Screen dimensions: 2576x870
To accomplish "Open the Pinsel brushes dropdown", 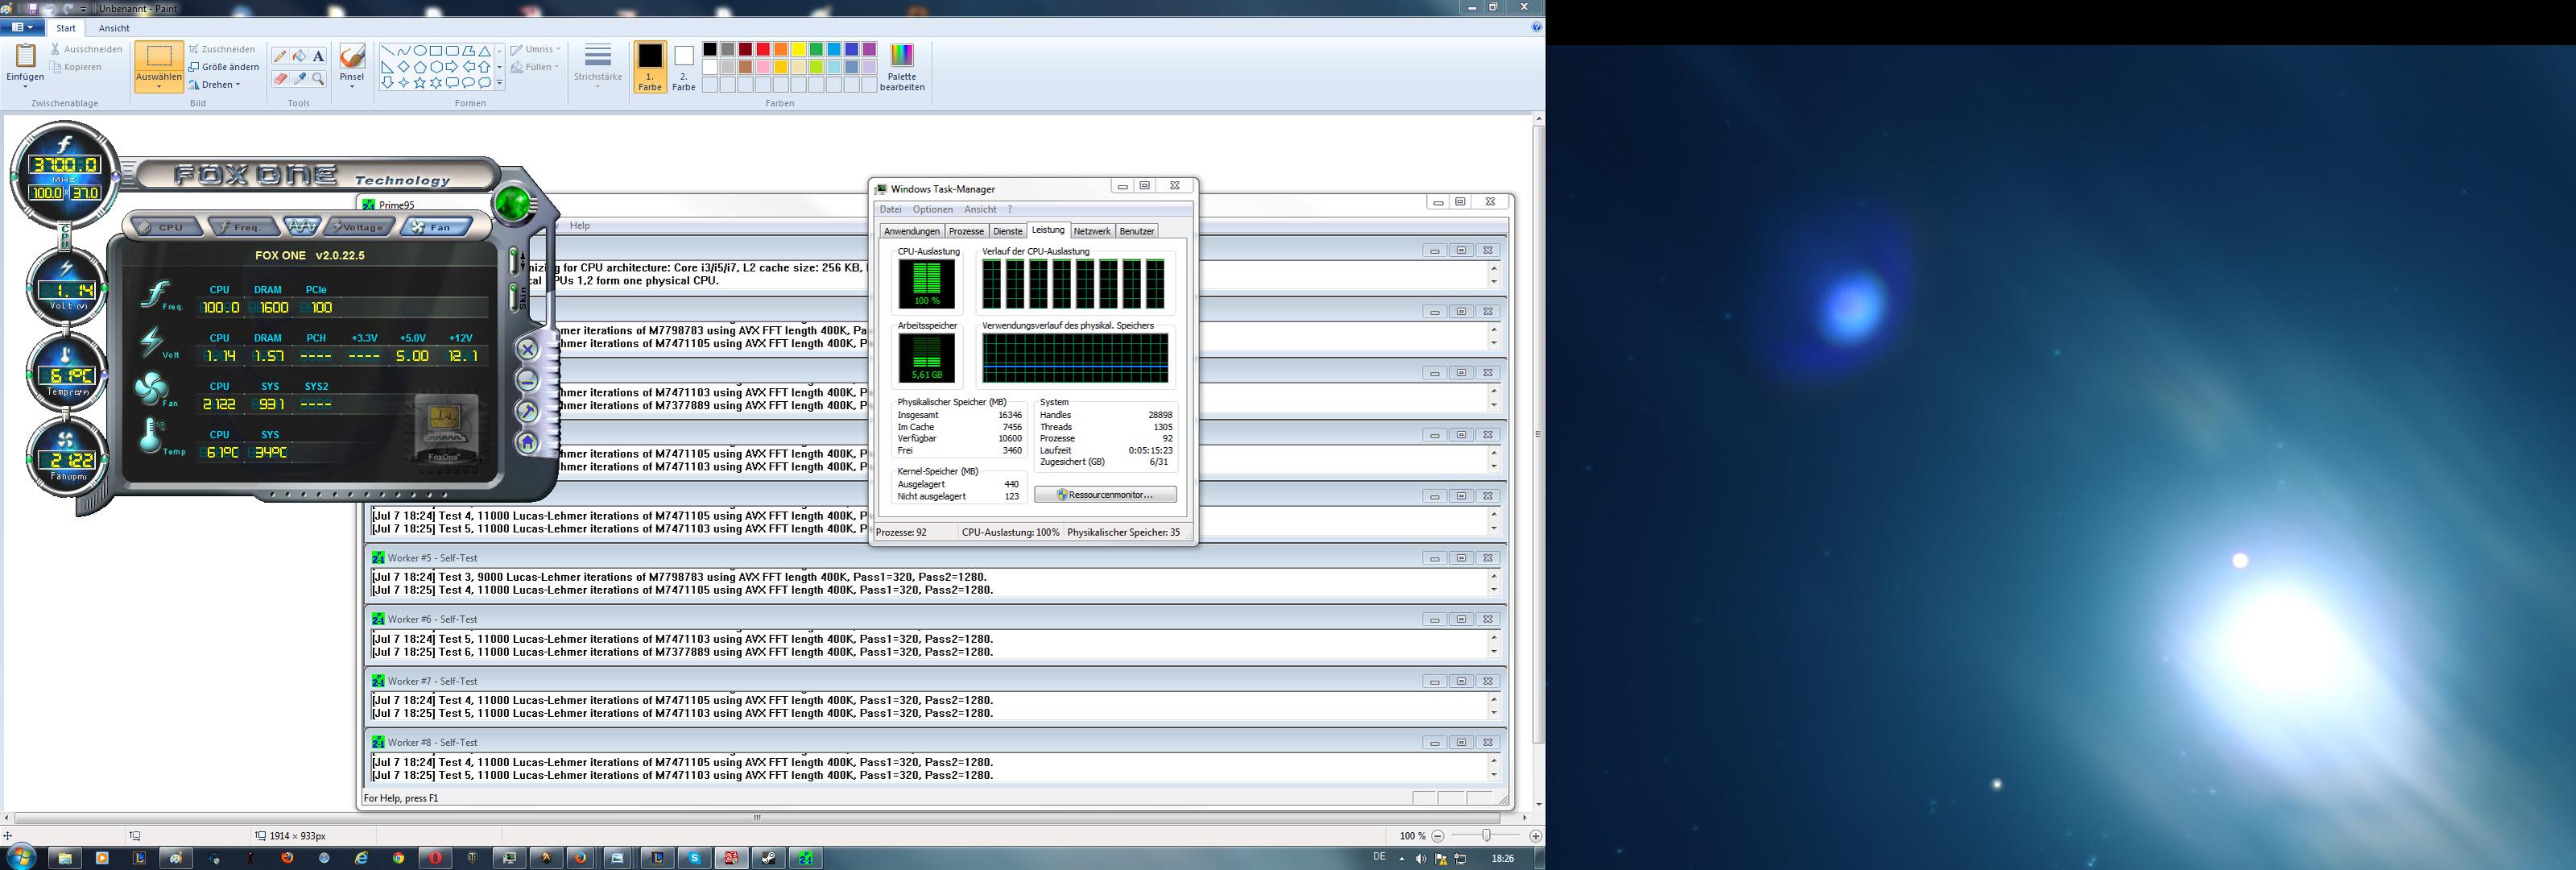I will pos(352,86).
